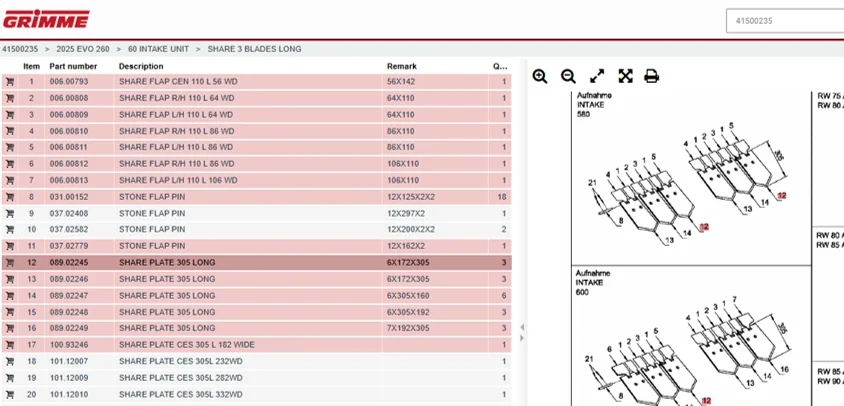Select SHARE PLATE CES 305L 282WD
Screen dimensions: 844x406
point(181,378)
